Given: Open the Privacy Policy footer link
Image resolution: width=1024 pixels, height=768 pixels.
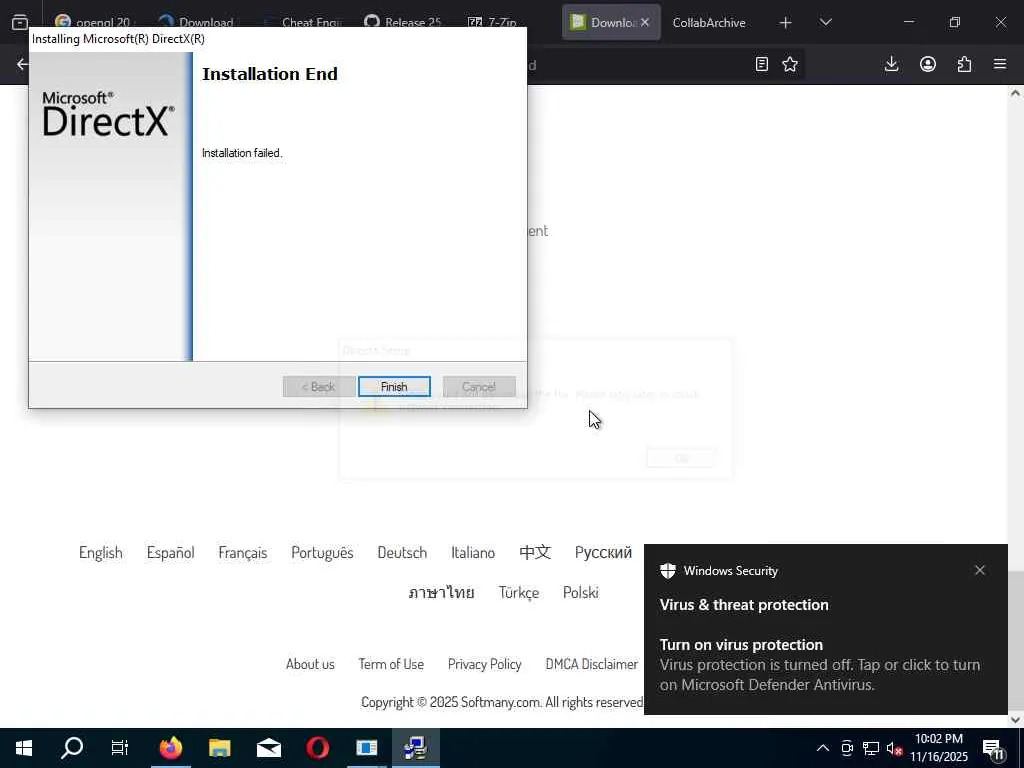Looking at the screenshot, I should click(485, 664).
